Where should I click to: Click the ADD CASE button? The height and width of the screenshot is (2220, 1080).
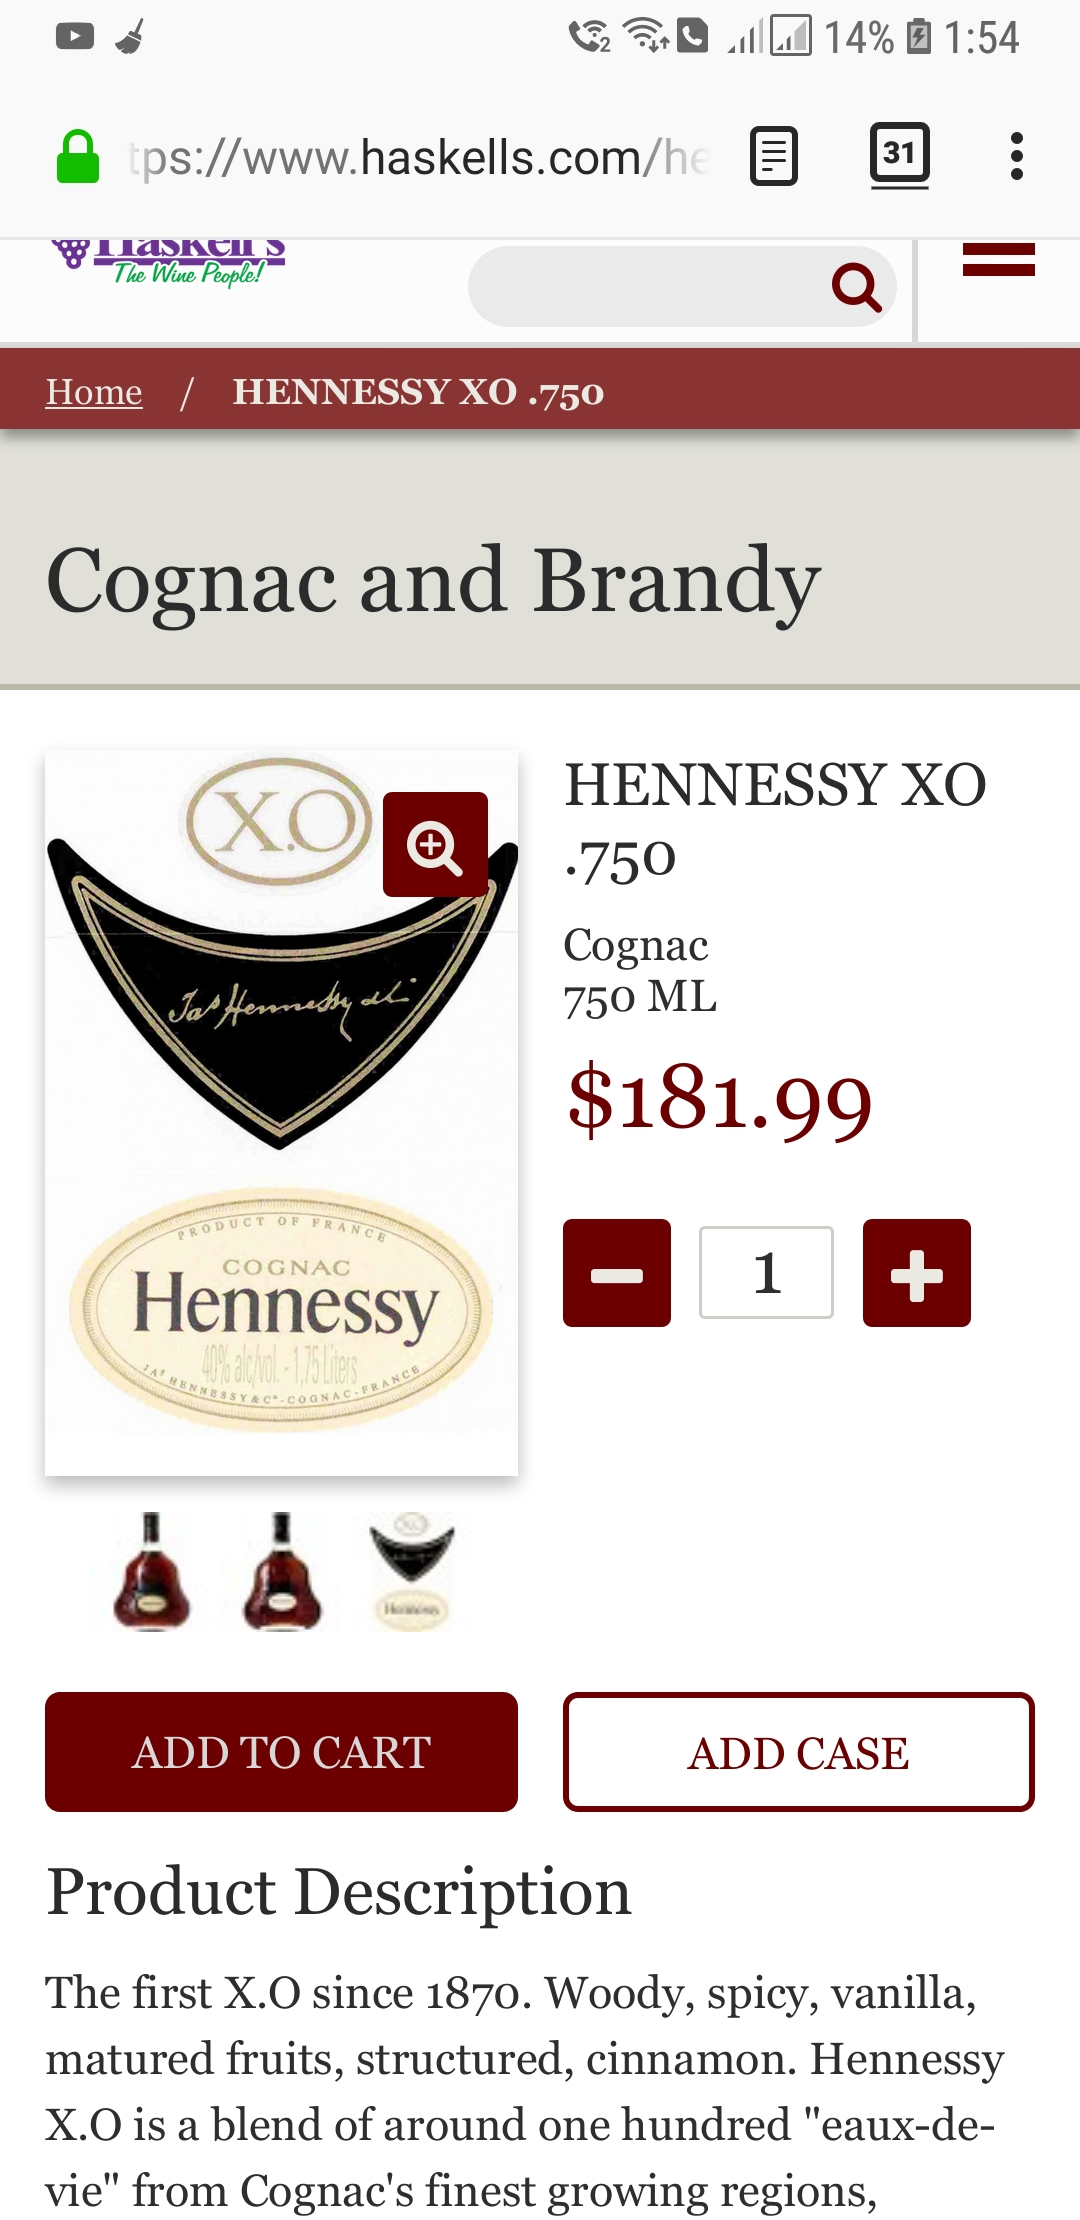click(x=798, y=1752)
